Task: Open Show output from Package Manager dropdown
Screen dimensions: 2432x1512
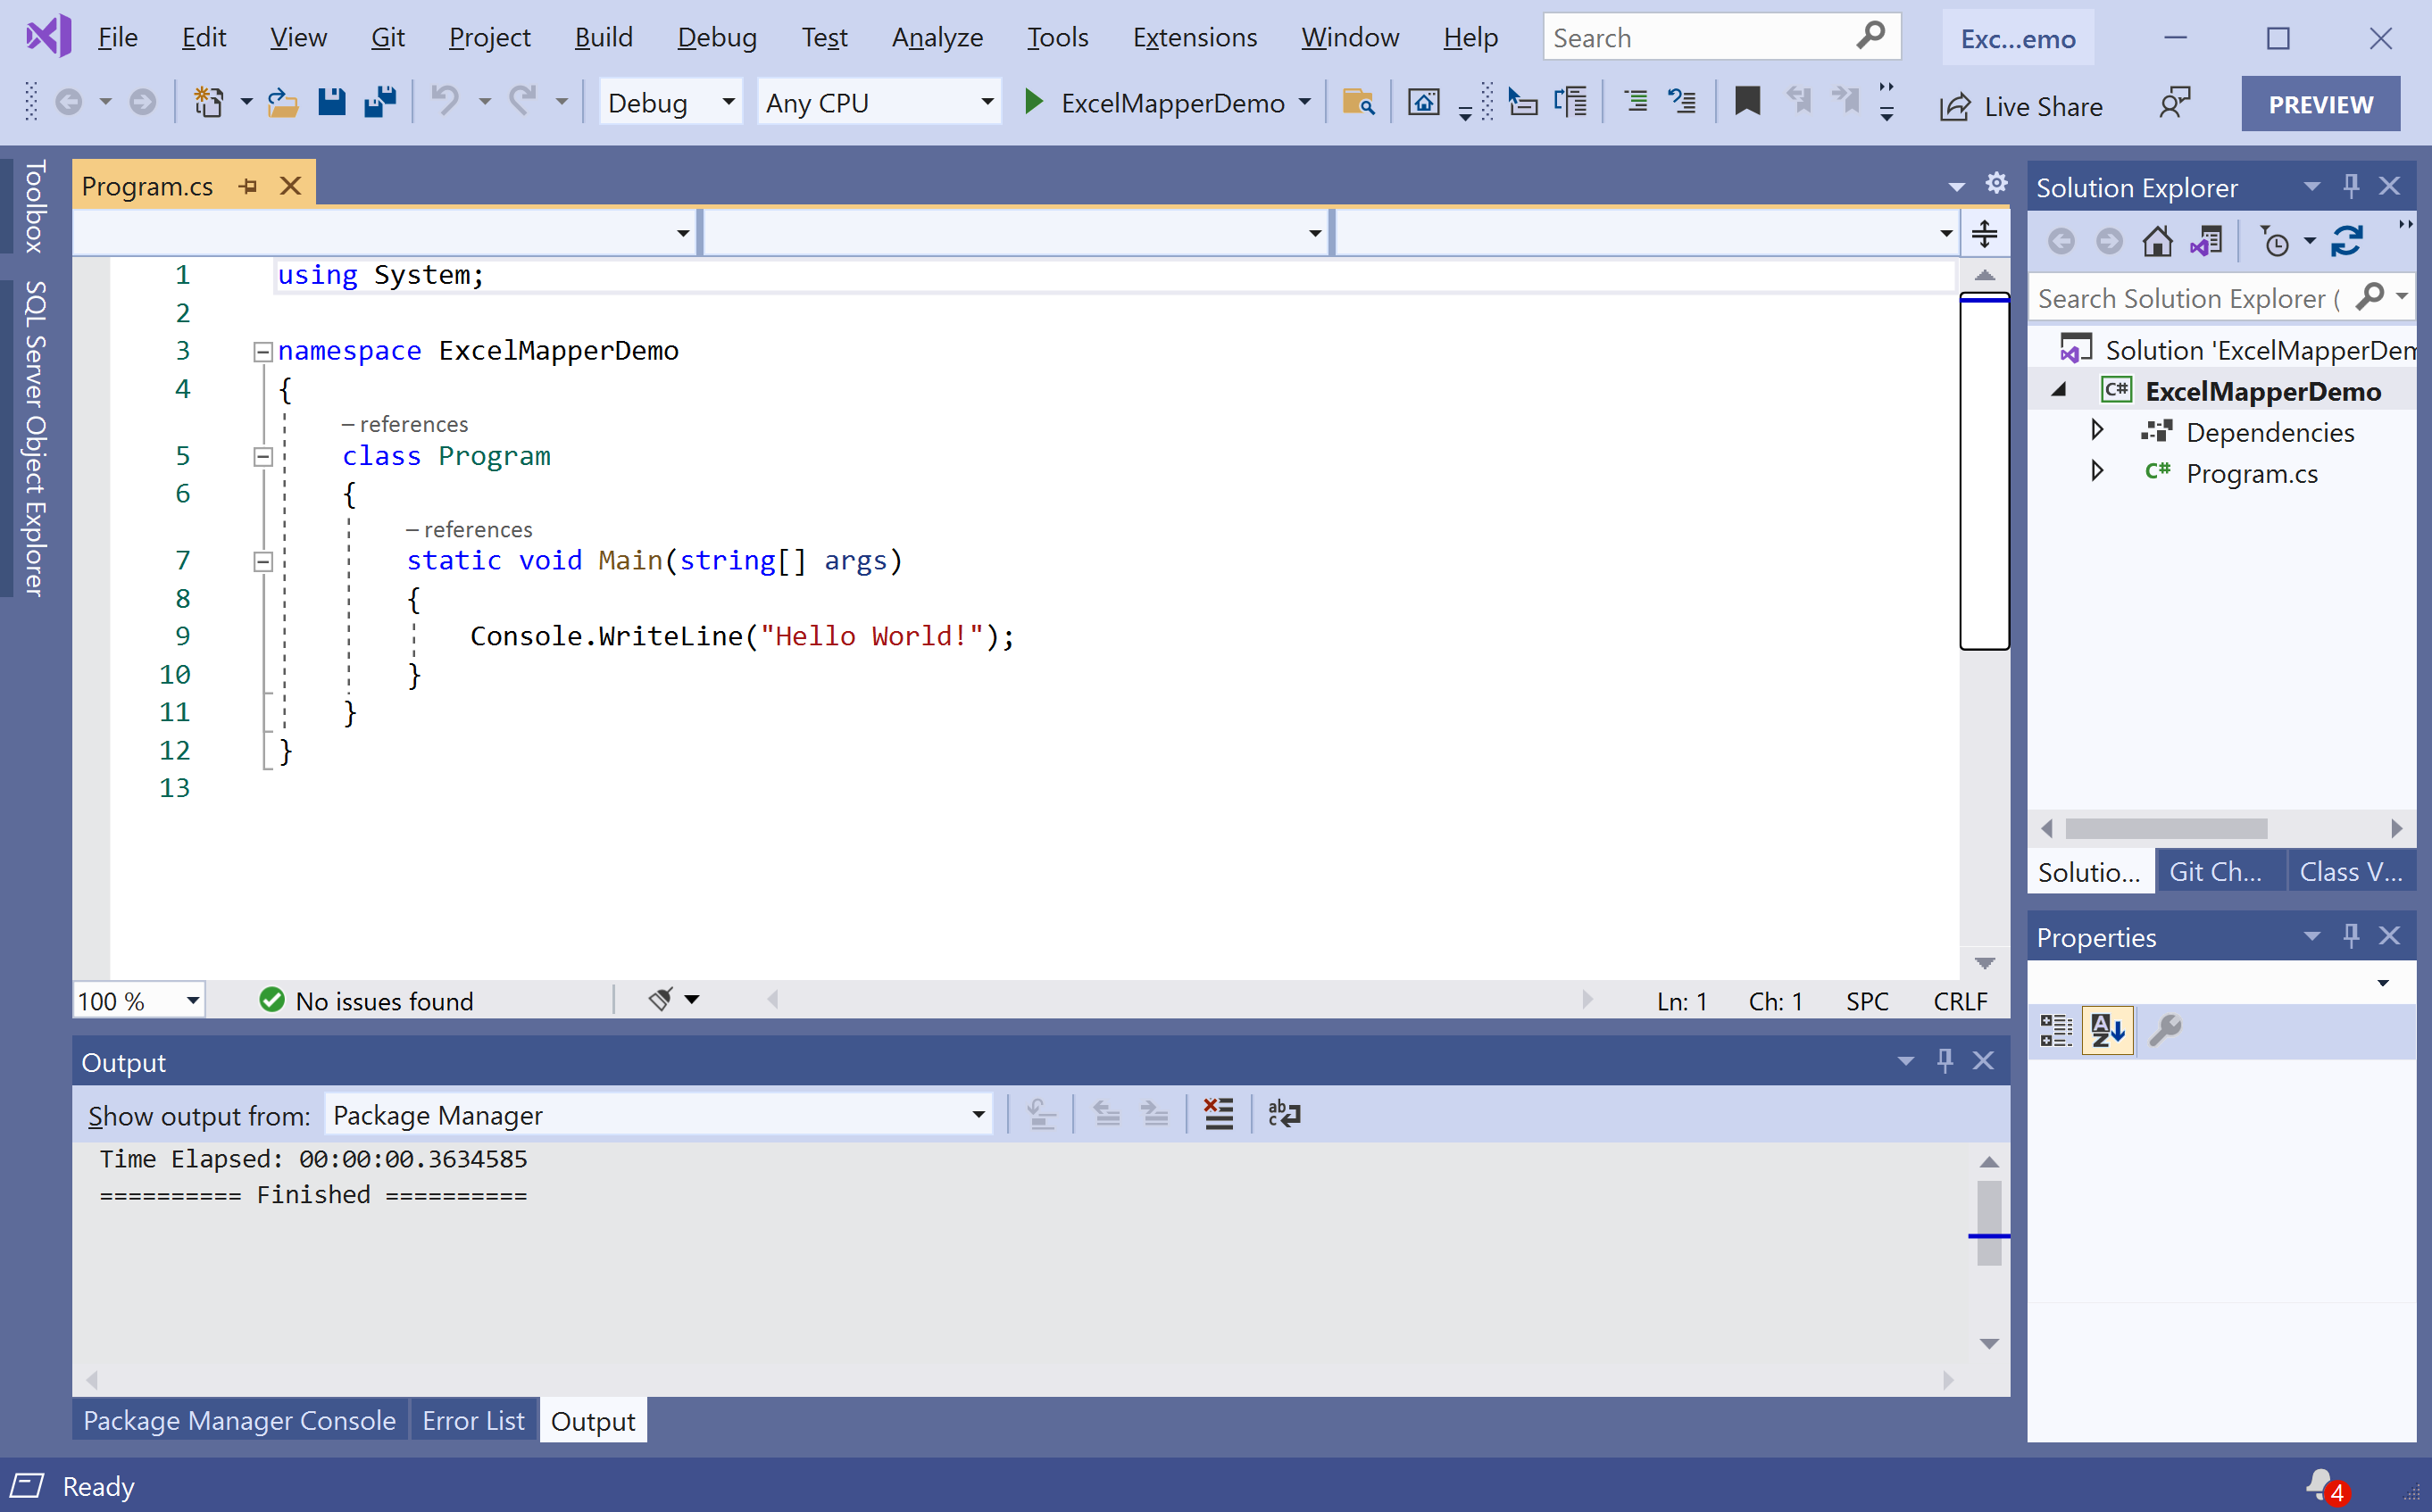Action: 978,1114
